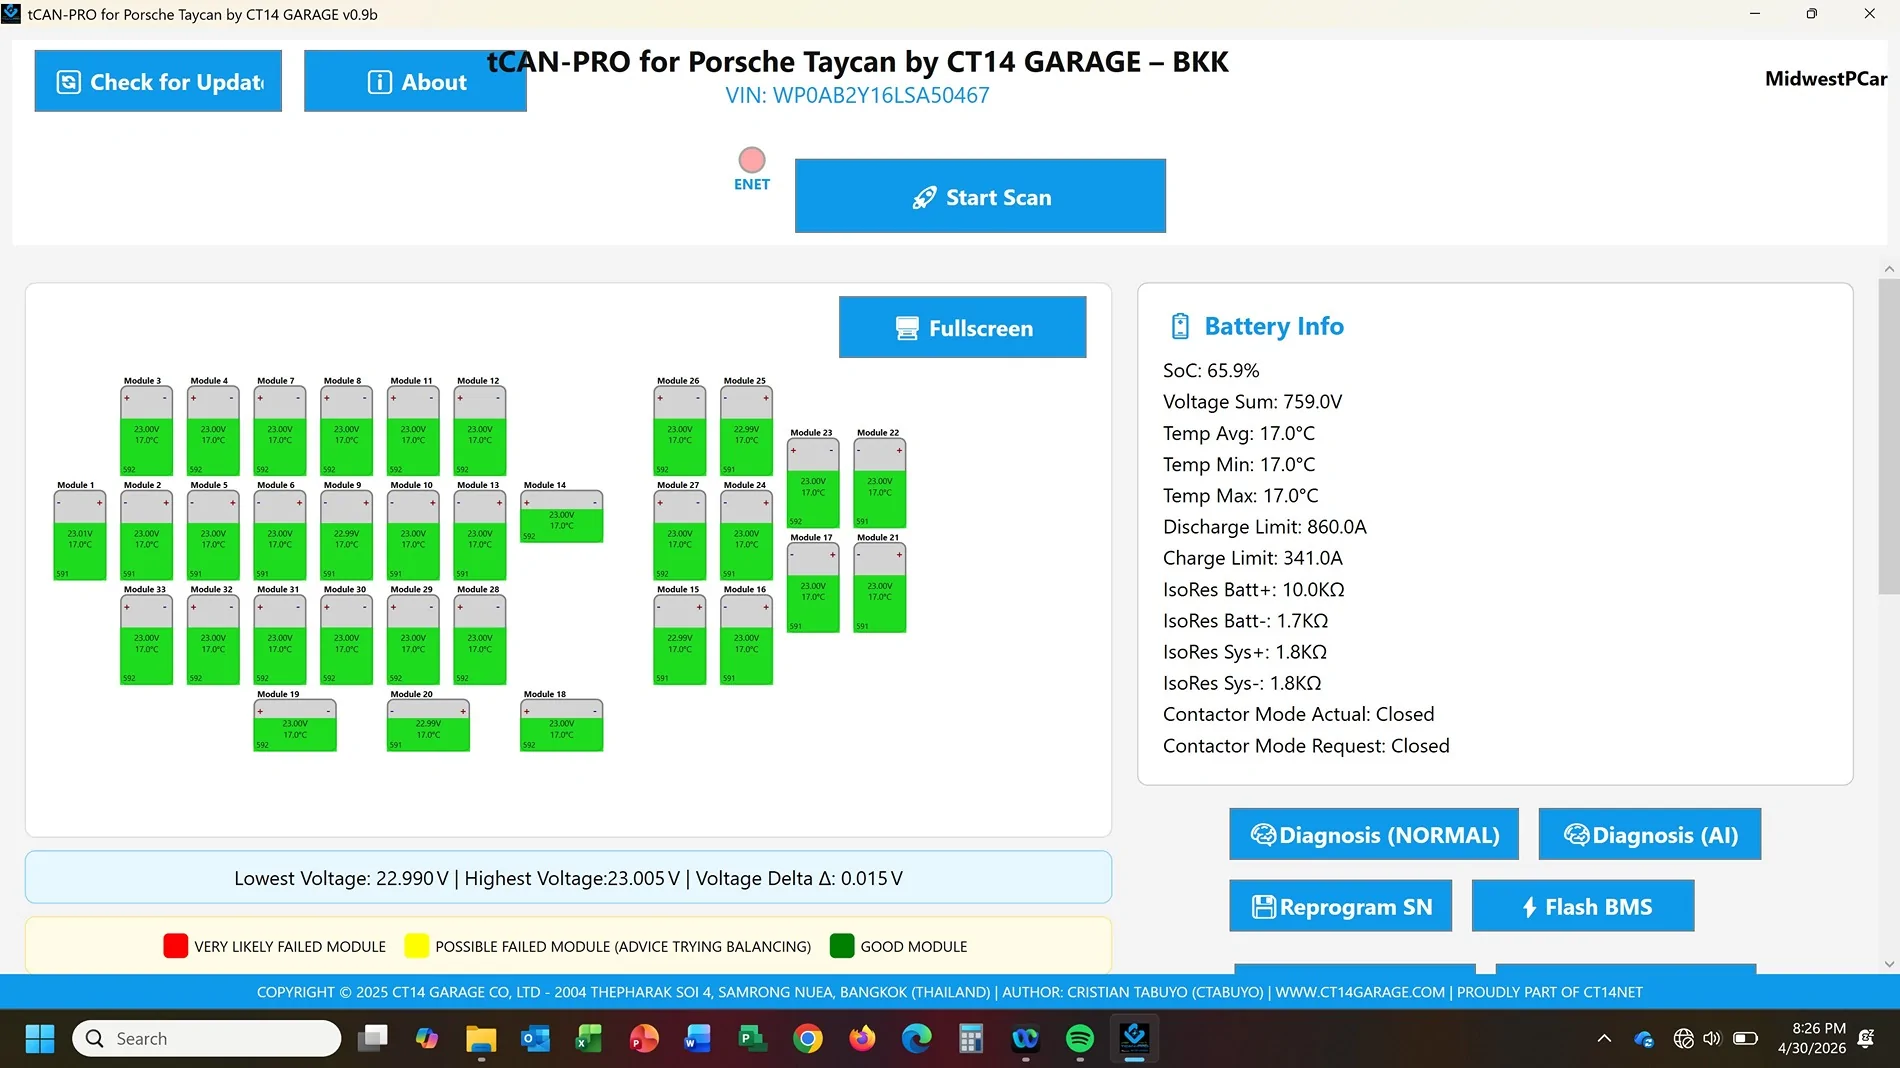Viewport: 1900px width, 1068px height.
Task: Click the red Very Likely Failed Module swatch
Action: pos(175,946)
